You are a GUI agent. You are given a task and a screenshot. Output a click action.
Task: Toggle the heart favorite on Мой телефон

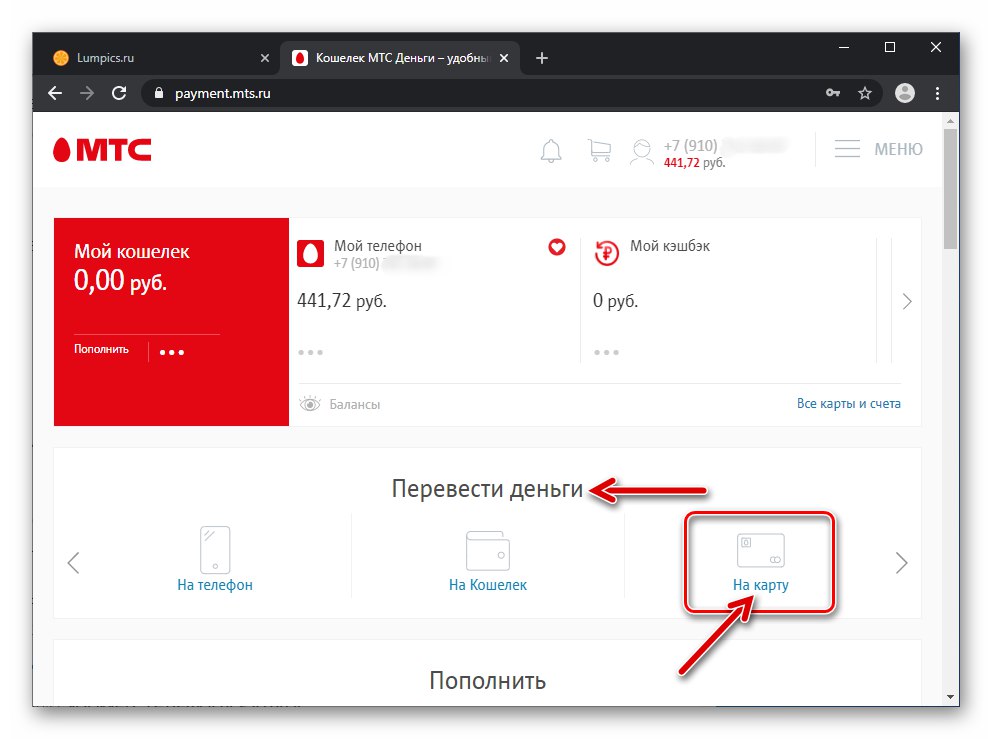(x=557, y=247)
